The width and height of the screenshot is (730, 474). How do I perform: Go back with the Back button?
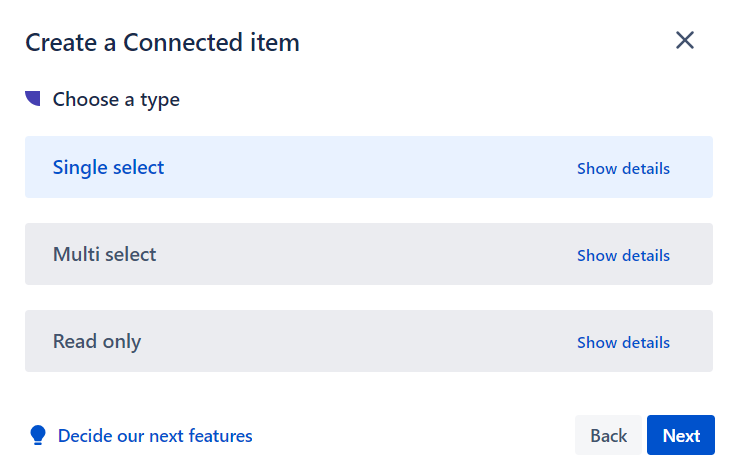[x=608, y=435]
